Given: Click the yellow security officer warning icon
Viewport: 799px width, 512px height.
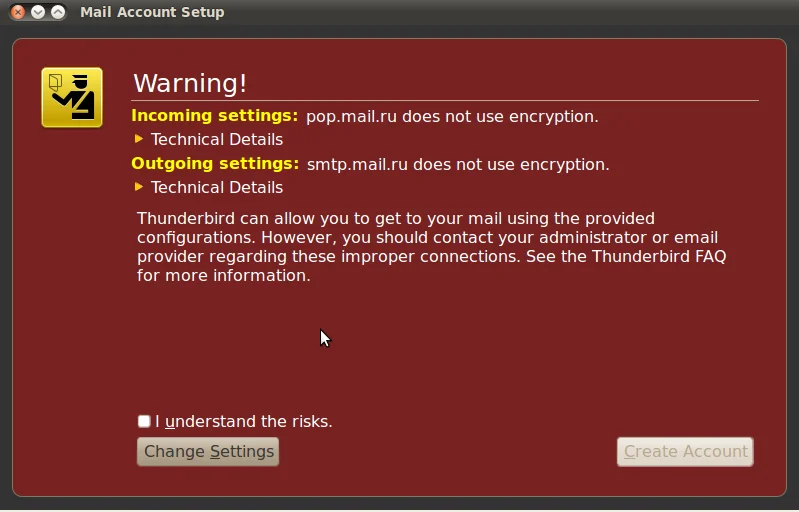Looking at the screenshot, I should coord(72,97).
